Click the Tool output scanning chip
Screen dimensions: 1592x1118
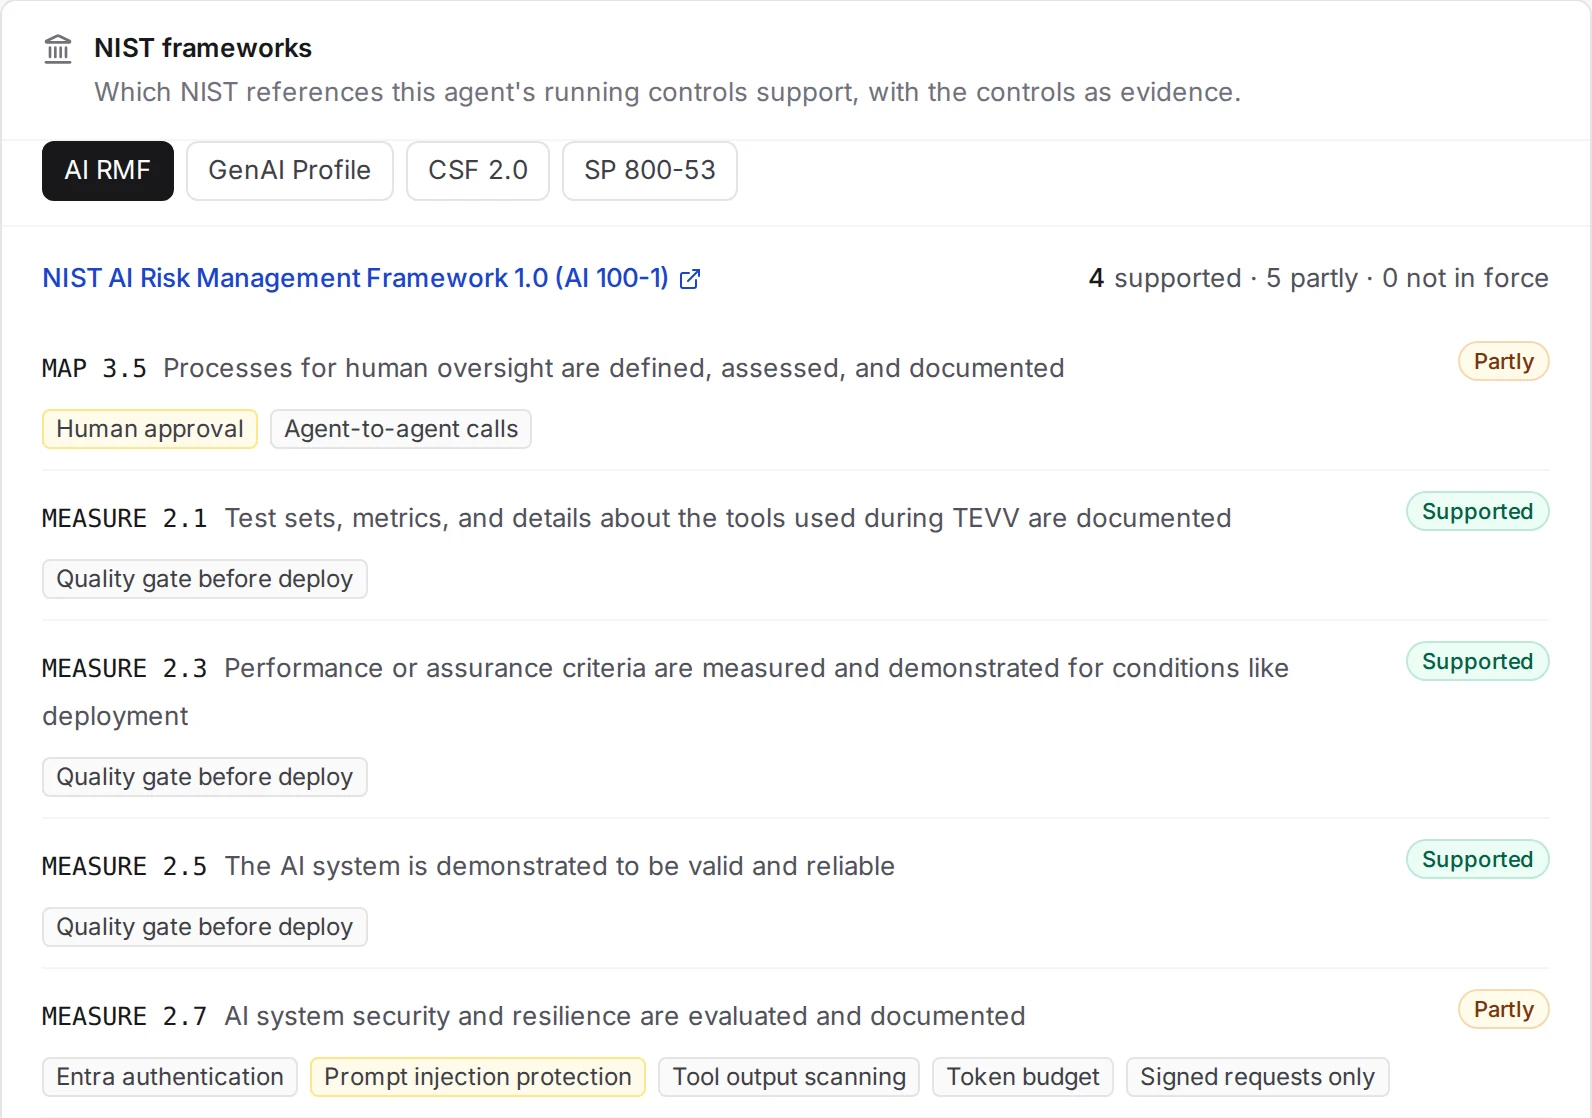coord(789,1077)
